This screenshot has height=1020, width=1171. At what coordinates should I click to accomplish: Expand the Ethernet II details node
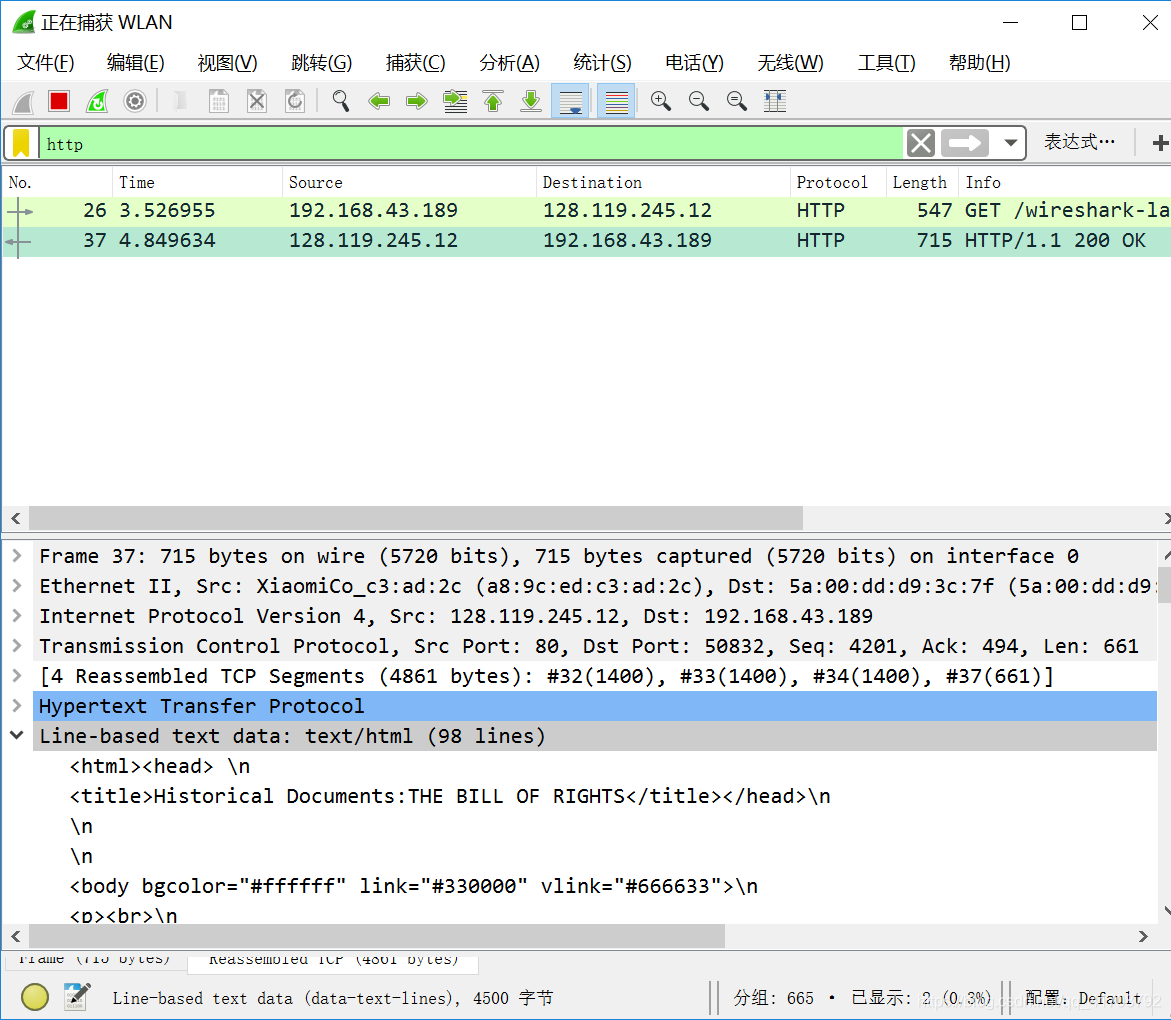click(17, 585)
